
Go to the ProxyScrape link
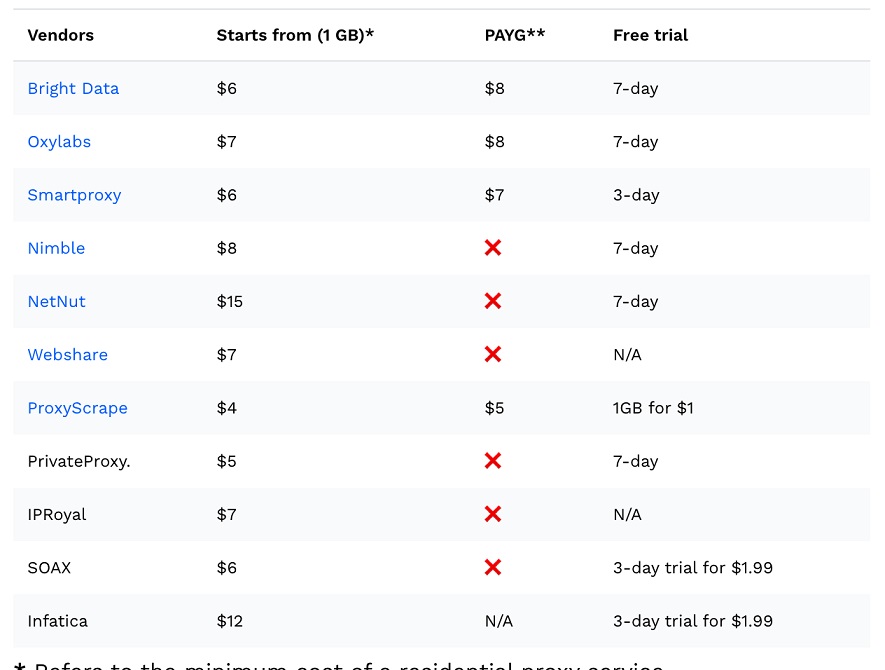point(77,408)
